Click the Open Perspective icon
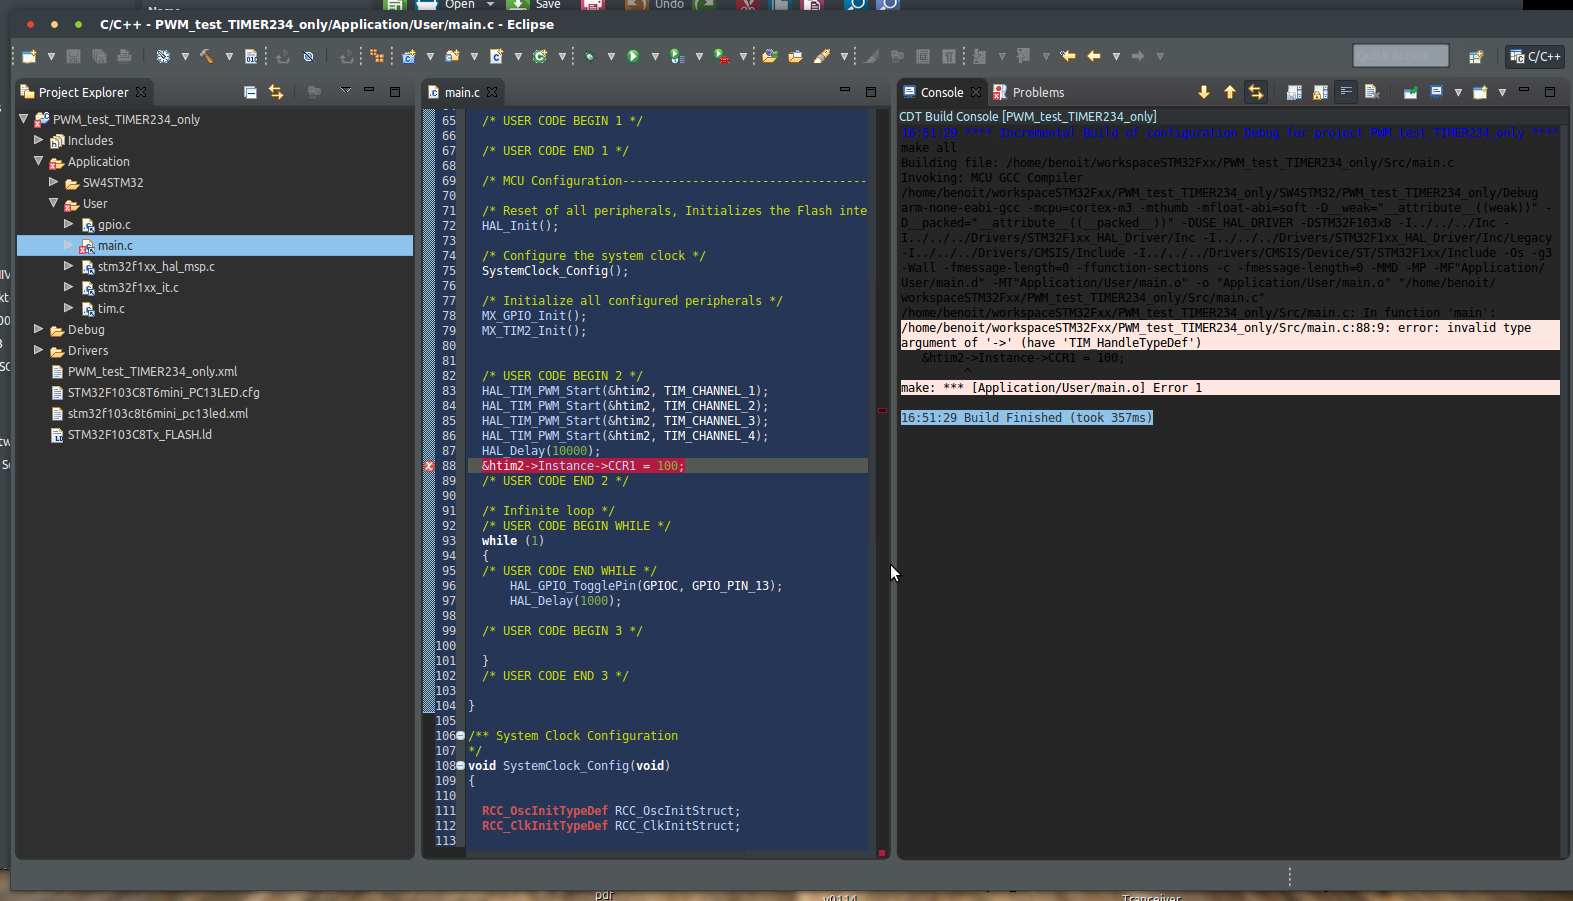1573x901 pixels. pyautogui.click(x=1475, y=56)
